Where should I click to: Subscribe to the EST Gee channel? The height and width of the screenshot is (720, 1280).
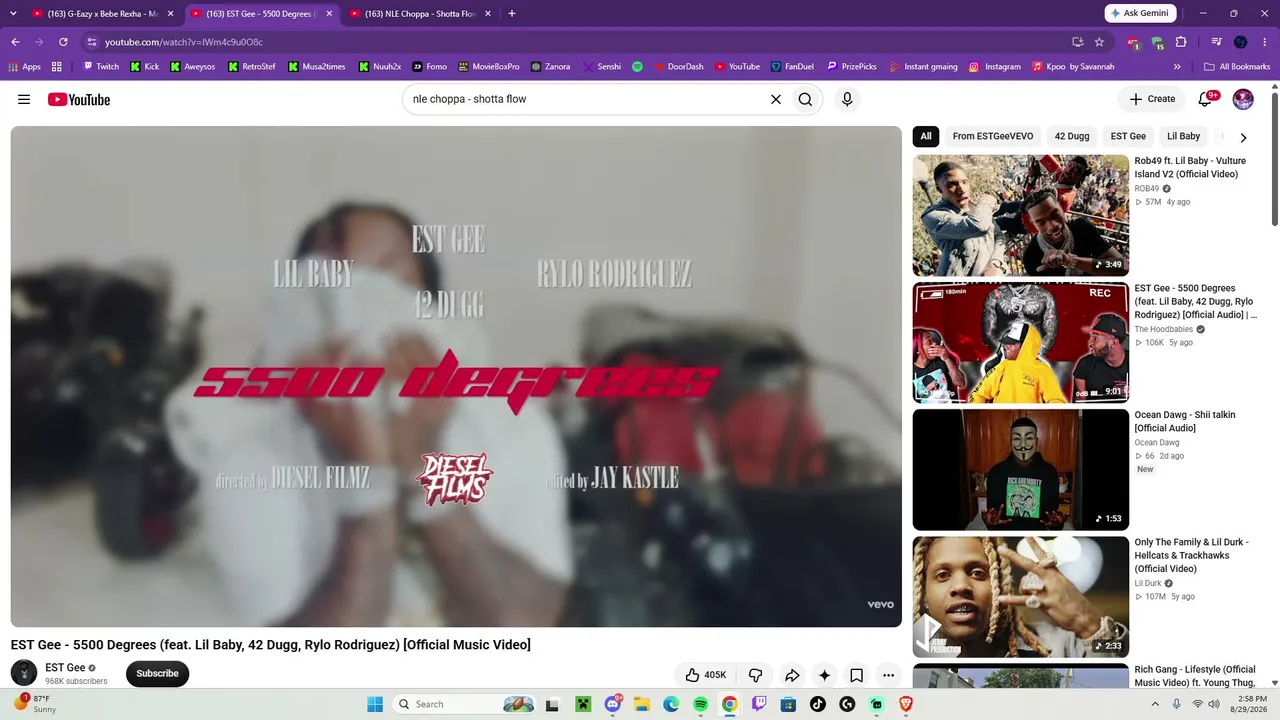click(x=157, y=673)
